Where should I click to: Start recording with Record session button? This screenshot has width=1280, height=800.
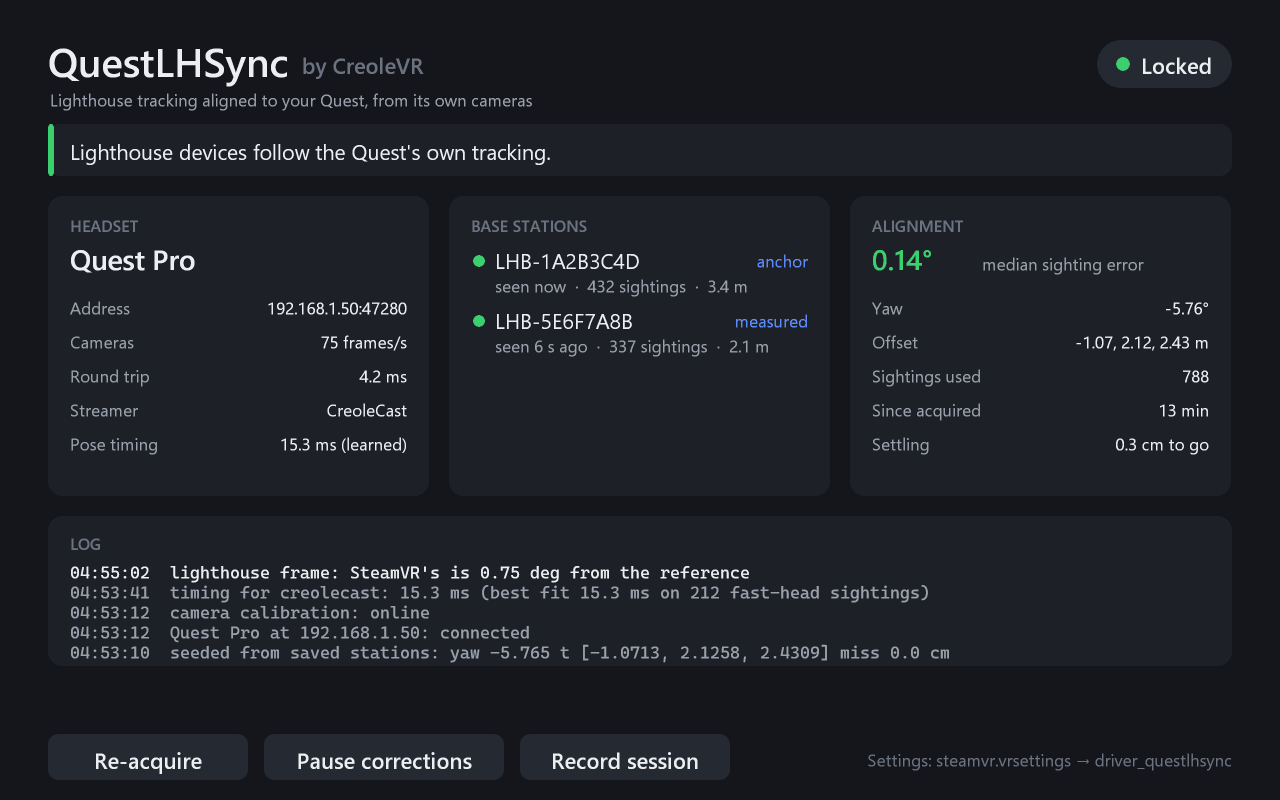[x=625, y=758]
